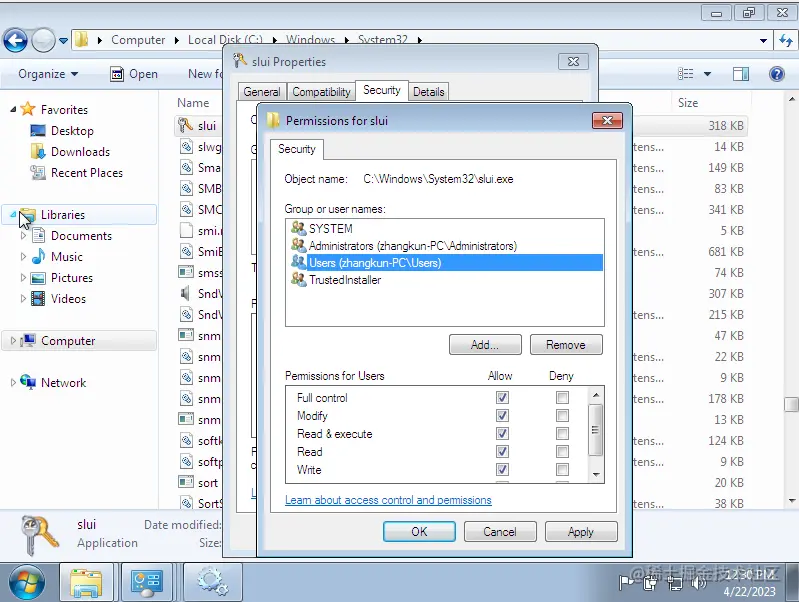The width and height of the screenshot is (799, 602).
Task: Uncheck Allow for Read & execute
Action: 502,433
